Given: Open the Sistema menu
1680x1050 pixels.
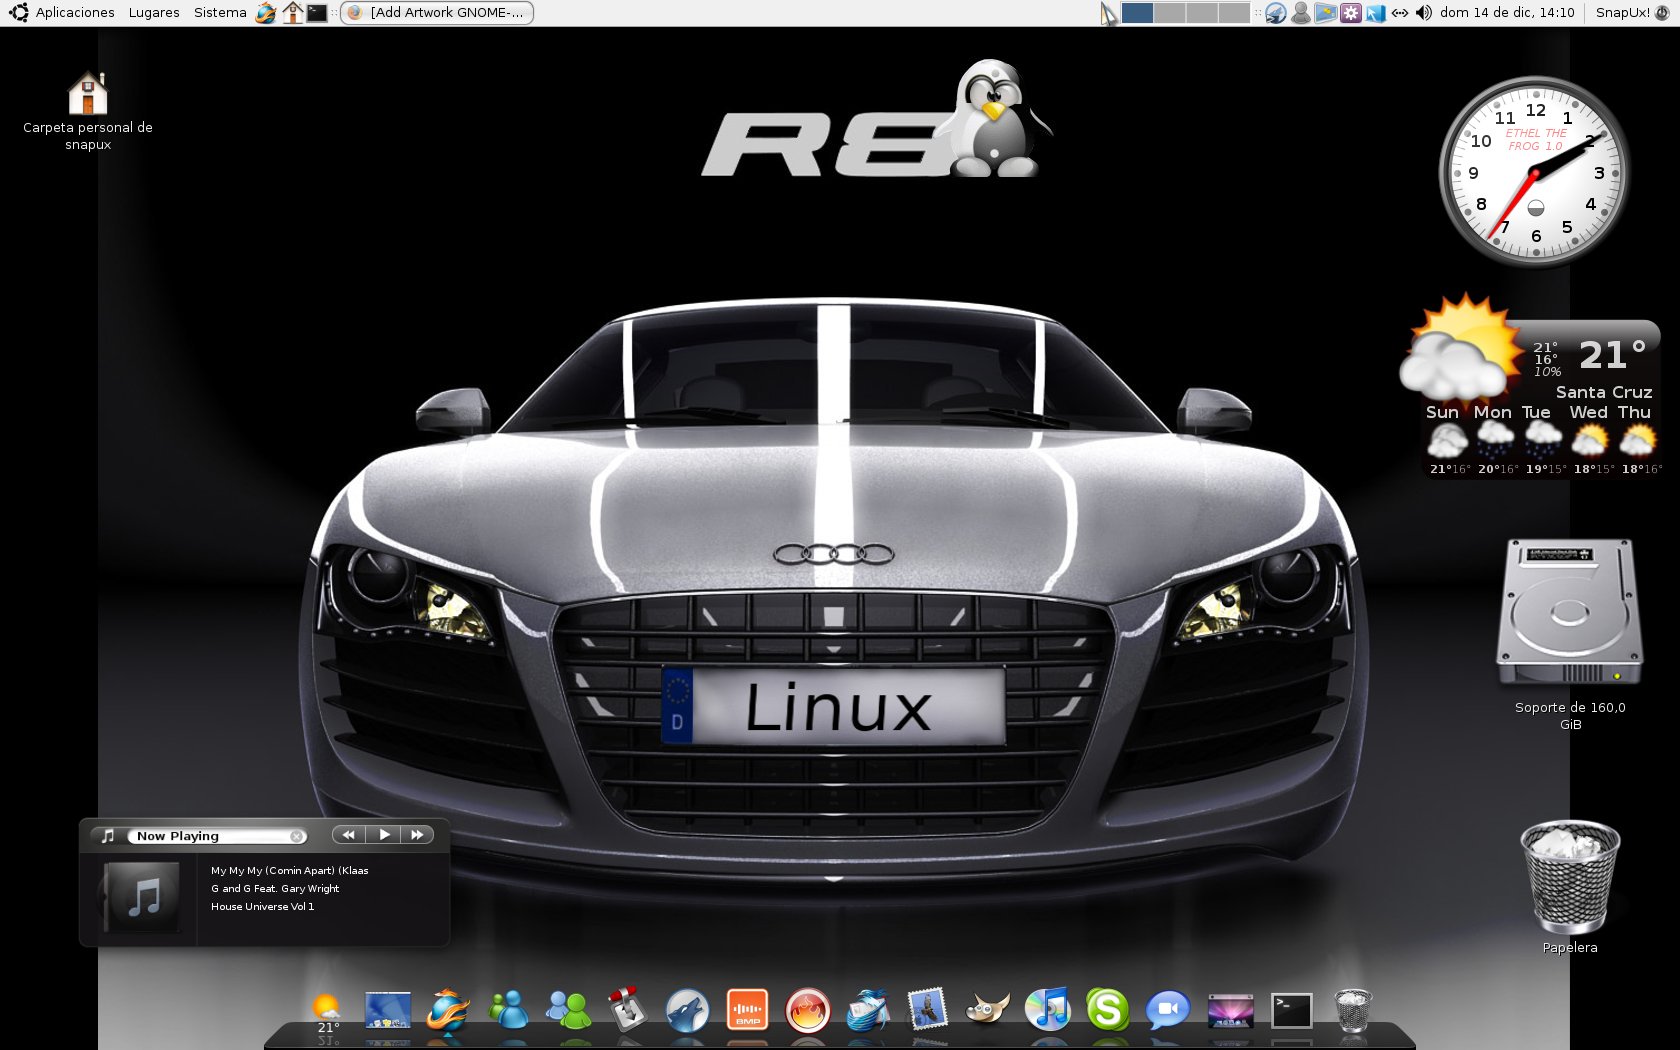Looking at the screenshot, I should pyautogui.click(x=220, y=12).
